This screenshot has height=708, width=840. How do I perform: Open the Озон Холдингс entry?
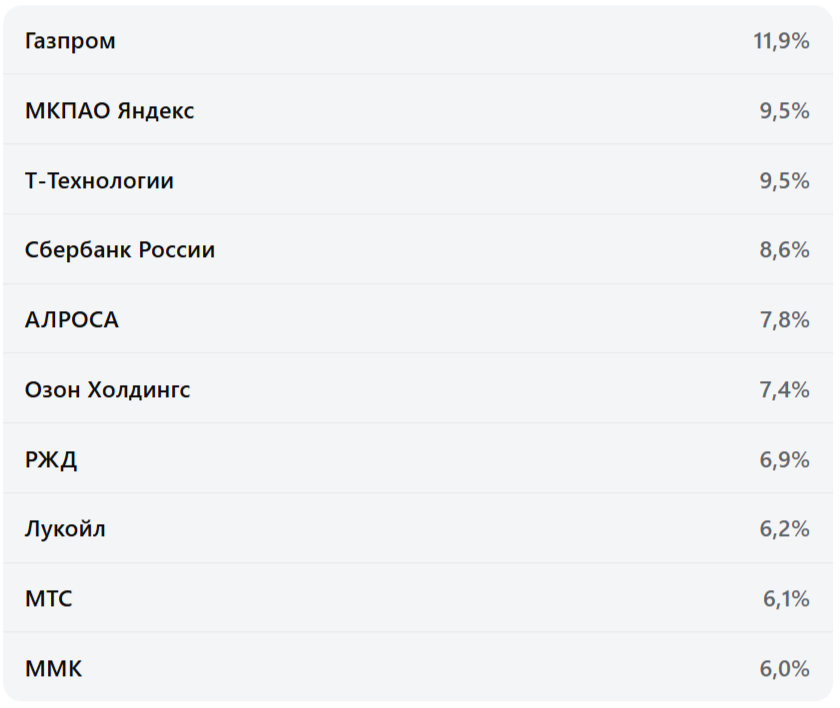tap(107, 390)
